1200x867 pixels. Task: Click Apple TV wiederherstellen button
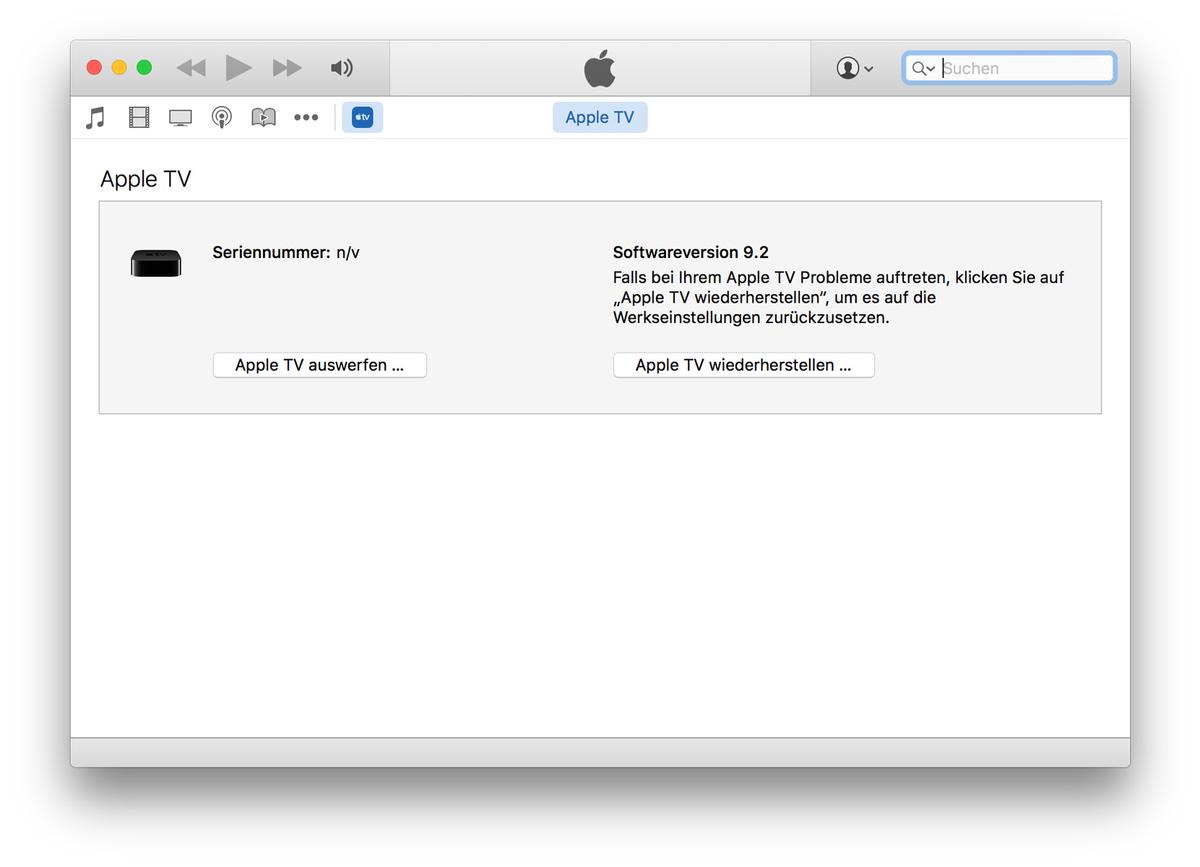(x=744, y=365)
